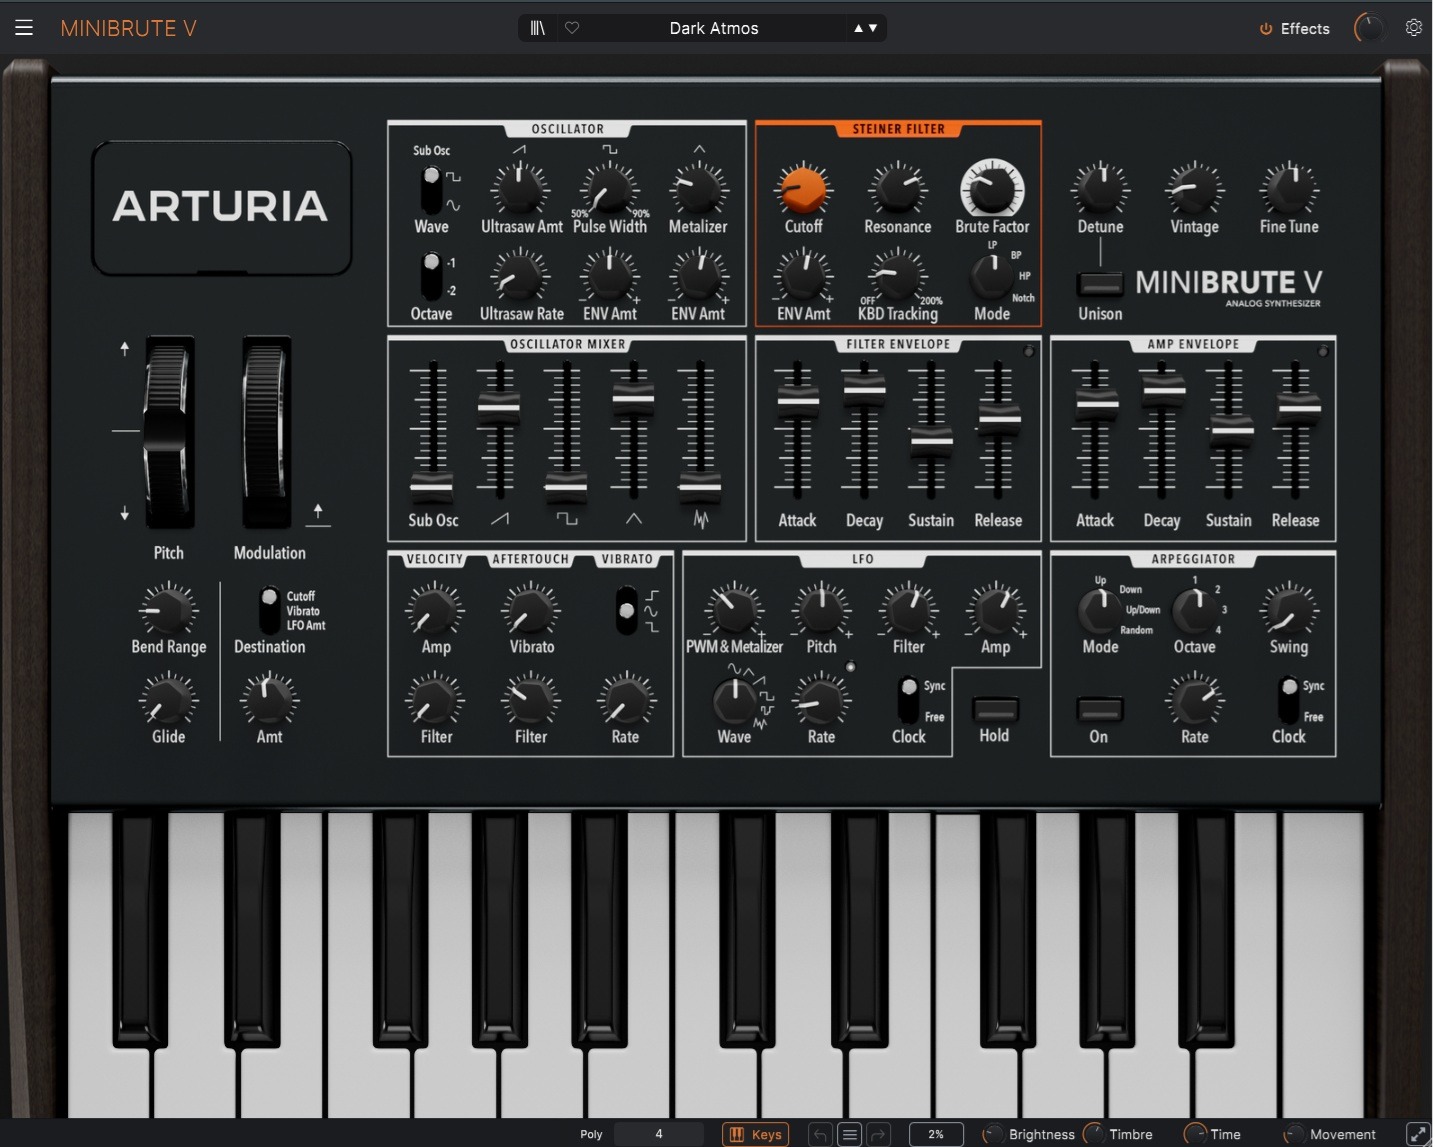Click the Pitch bend wheel
This screenshot has width=1435, height=1147.
point(168,432)
